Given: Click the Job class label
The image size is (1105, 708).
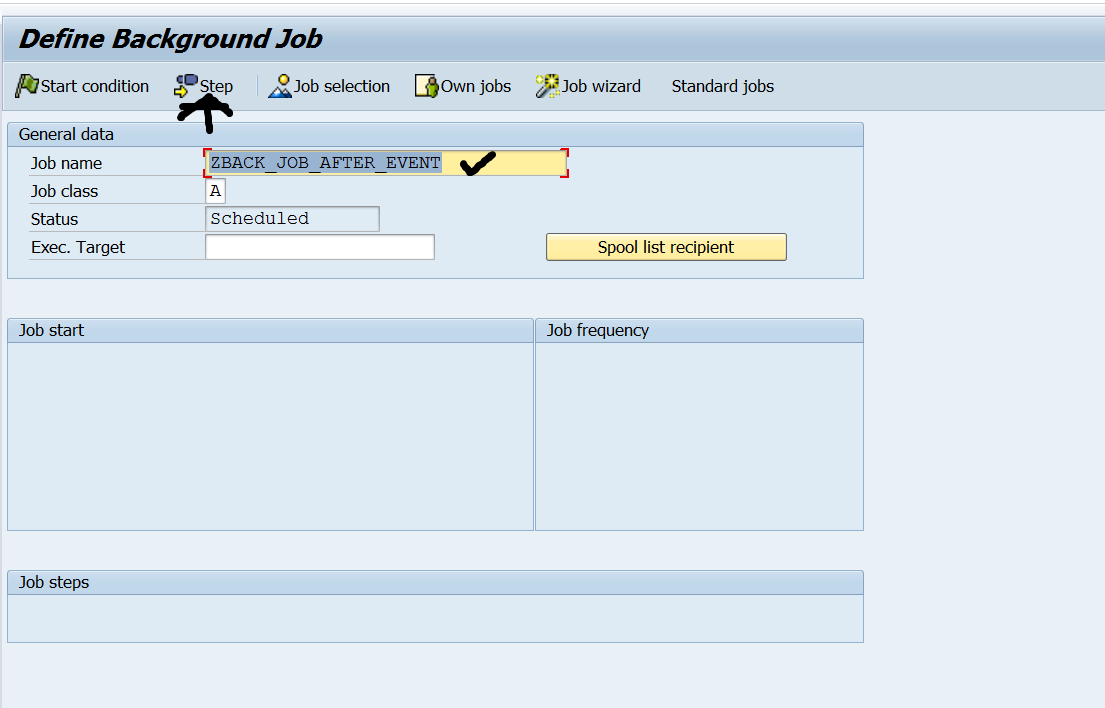Looking at the screenshot, I should tap(64, 192).
